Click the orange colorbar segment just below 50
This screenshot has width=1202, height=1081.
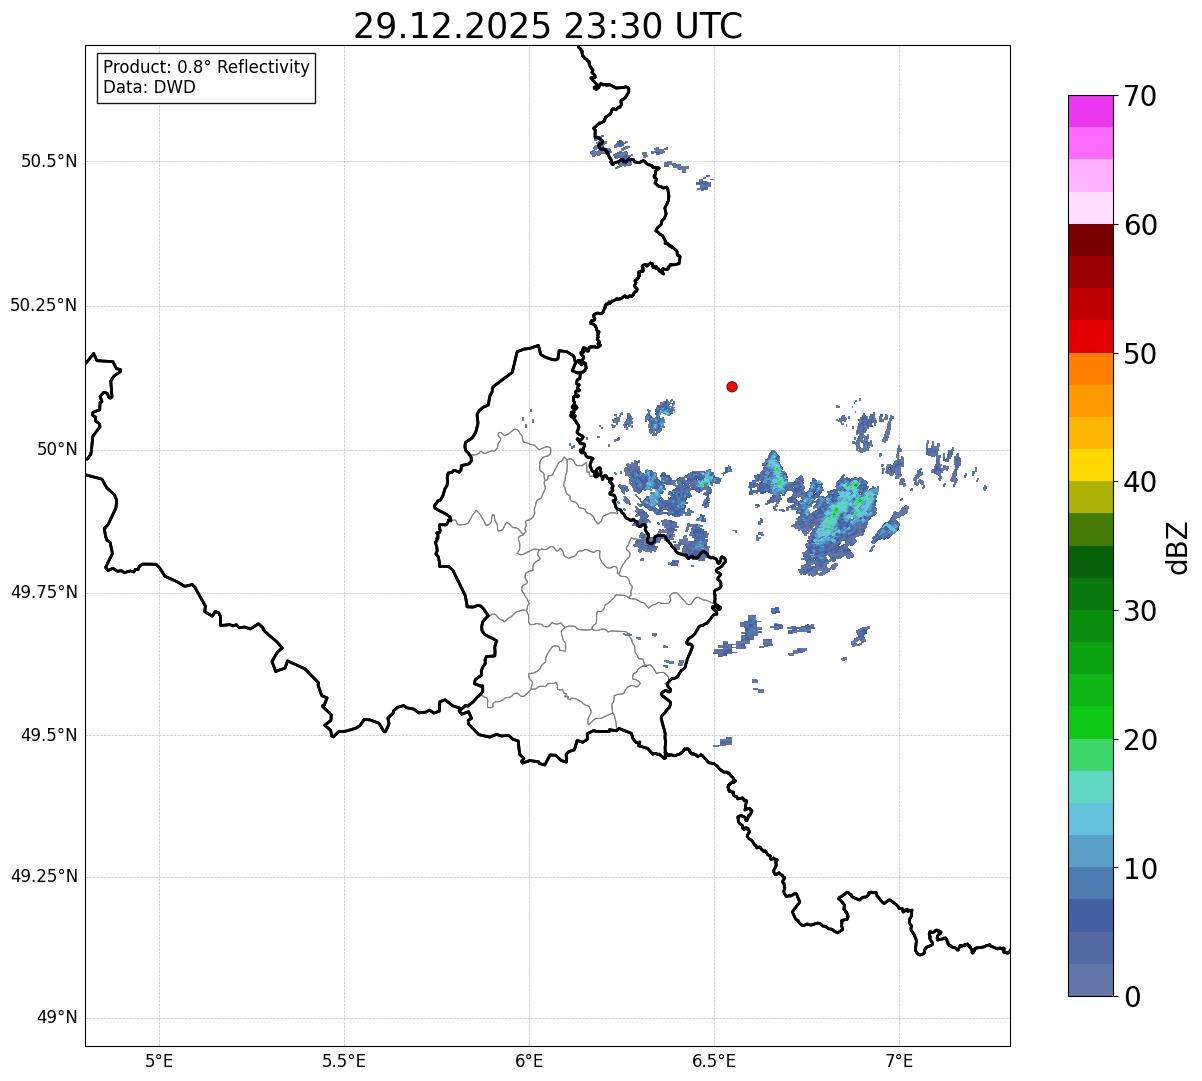click(x=1090, y=369)
